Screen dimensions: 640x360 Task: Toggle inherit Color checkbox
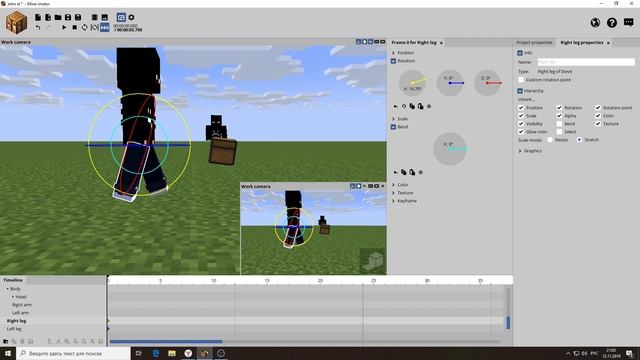598,116
